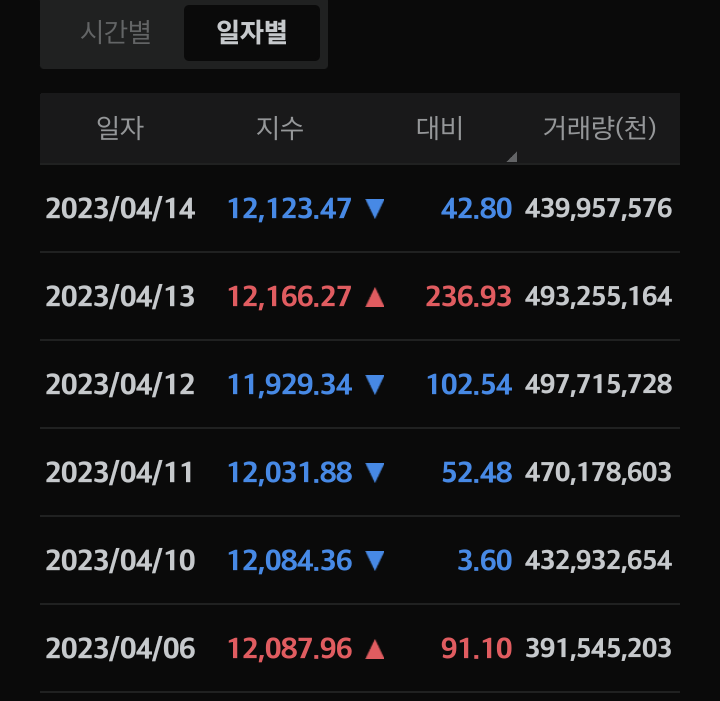Click the up arrow beside 12,166.27
The image size is (720, 701).
(375, 297)
